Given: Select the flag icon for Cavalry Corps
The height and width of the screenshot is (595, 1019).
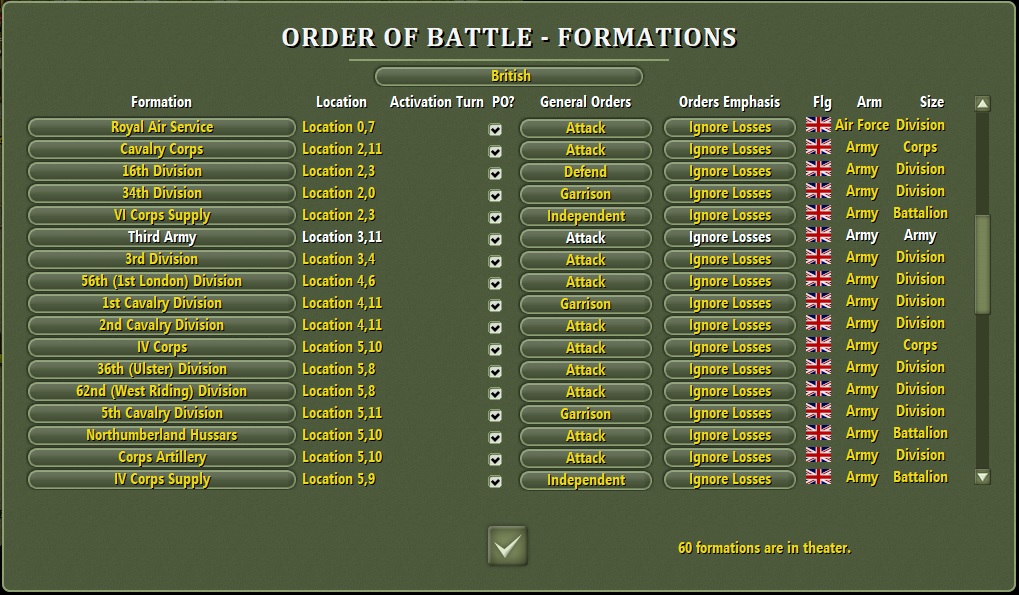Looking at the screenshot, I should click(819, 148).
